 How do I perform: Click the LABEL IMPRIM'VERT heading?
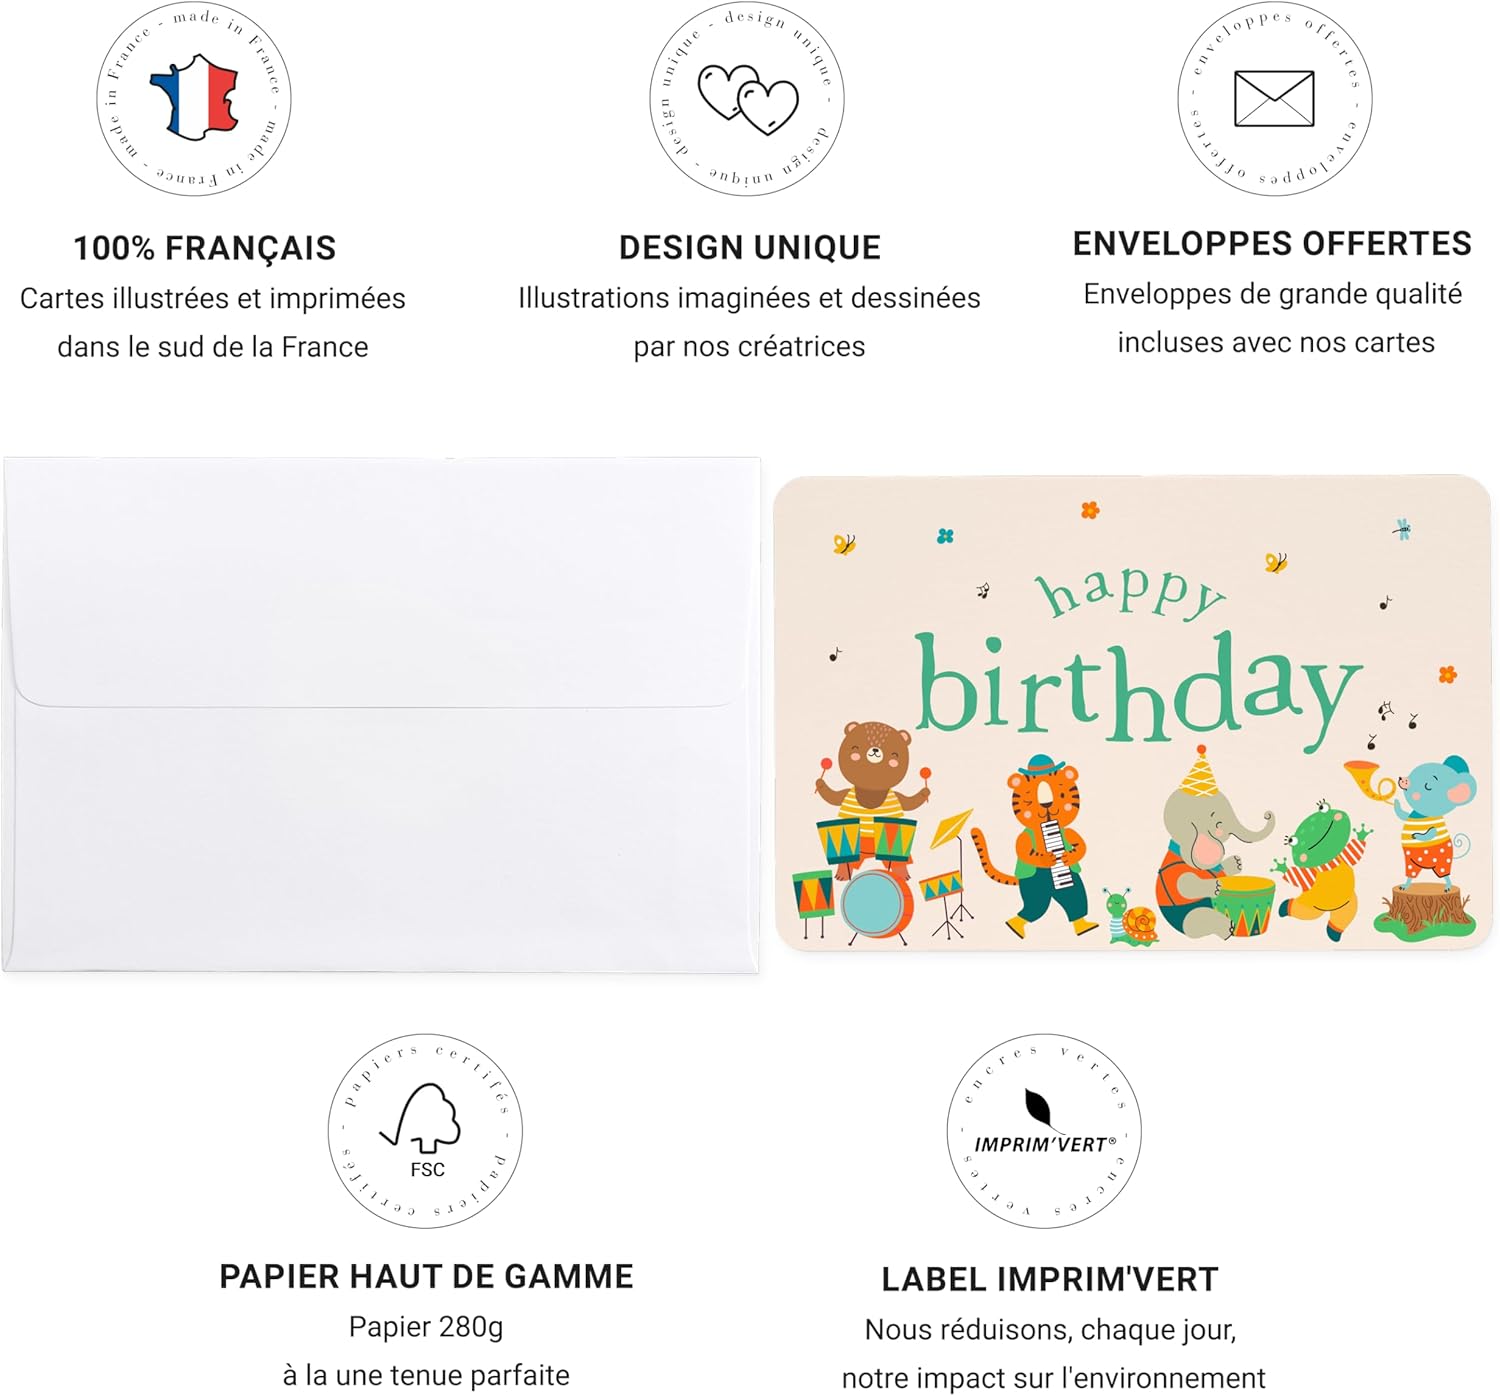pyautogui.click(x=1050, y=1280)
